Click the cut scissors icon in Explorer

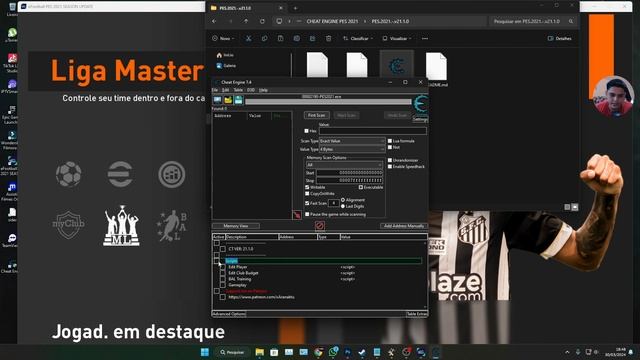248,38
